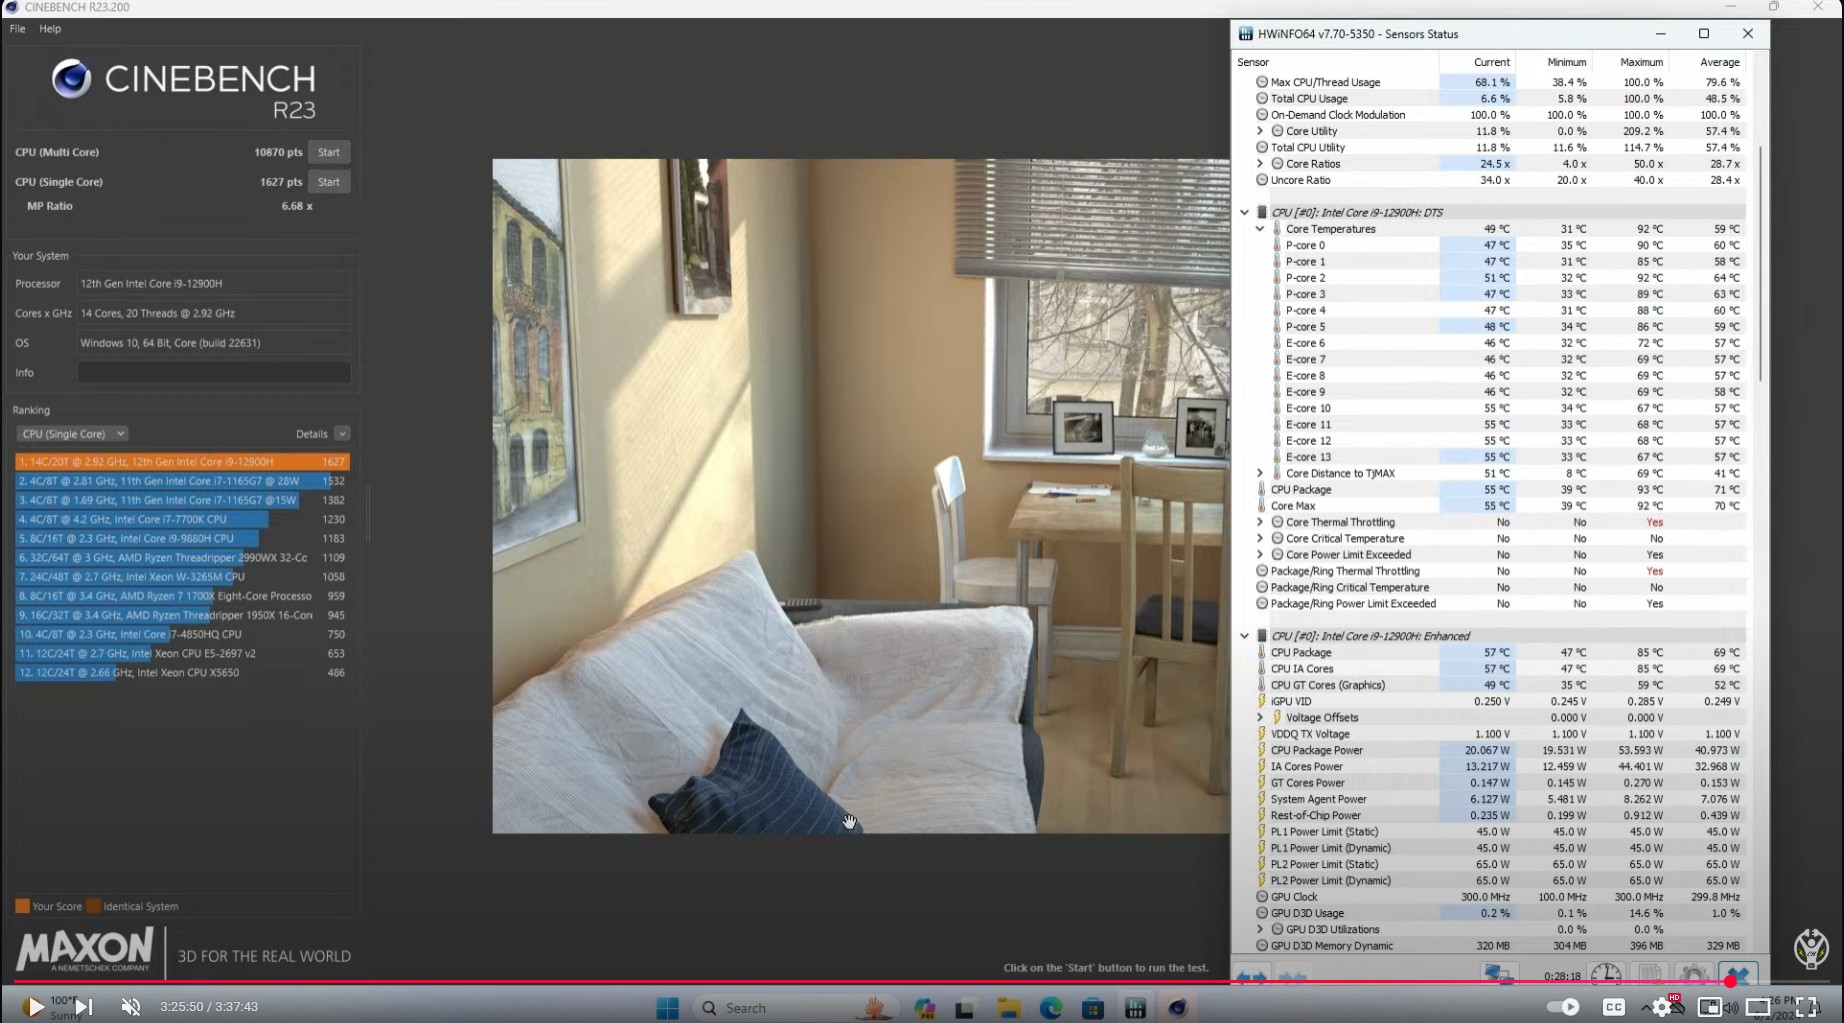Open the CPU (Single Core) ranking dropdown

coord(72,434)
